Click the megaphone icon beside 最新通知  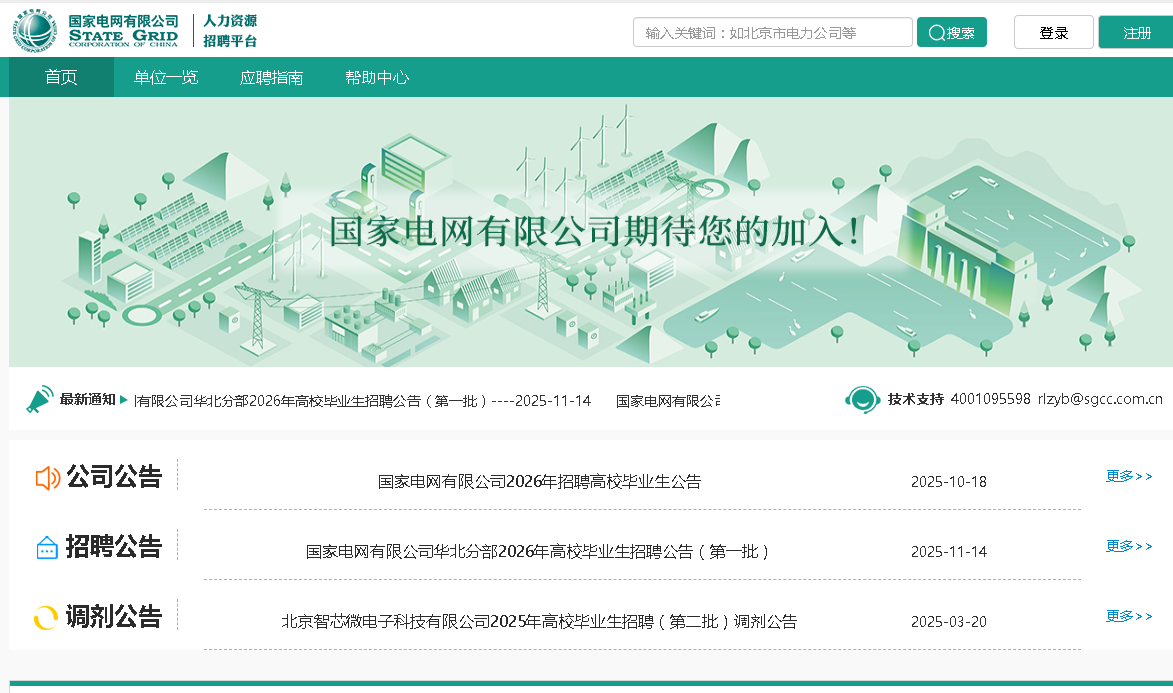pyautogui.click(x=40, y=400)
